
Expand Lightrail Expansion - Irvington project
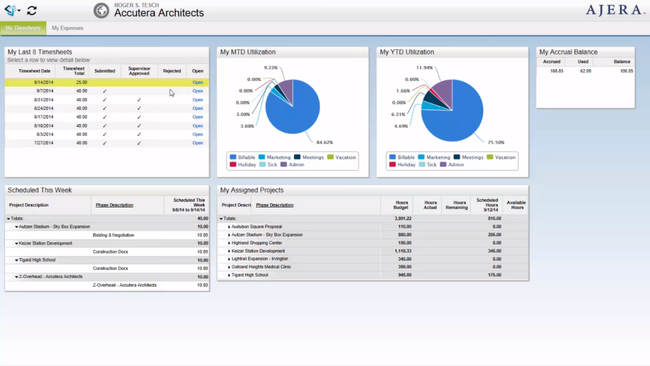point(229,259)
